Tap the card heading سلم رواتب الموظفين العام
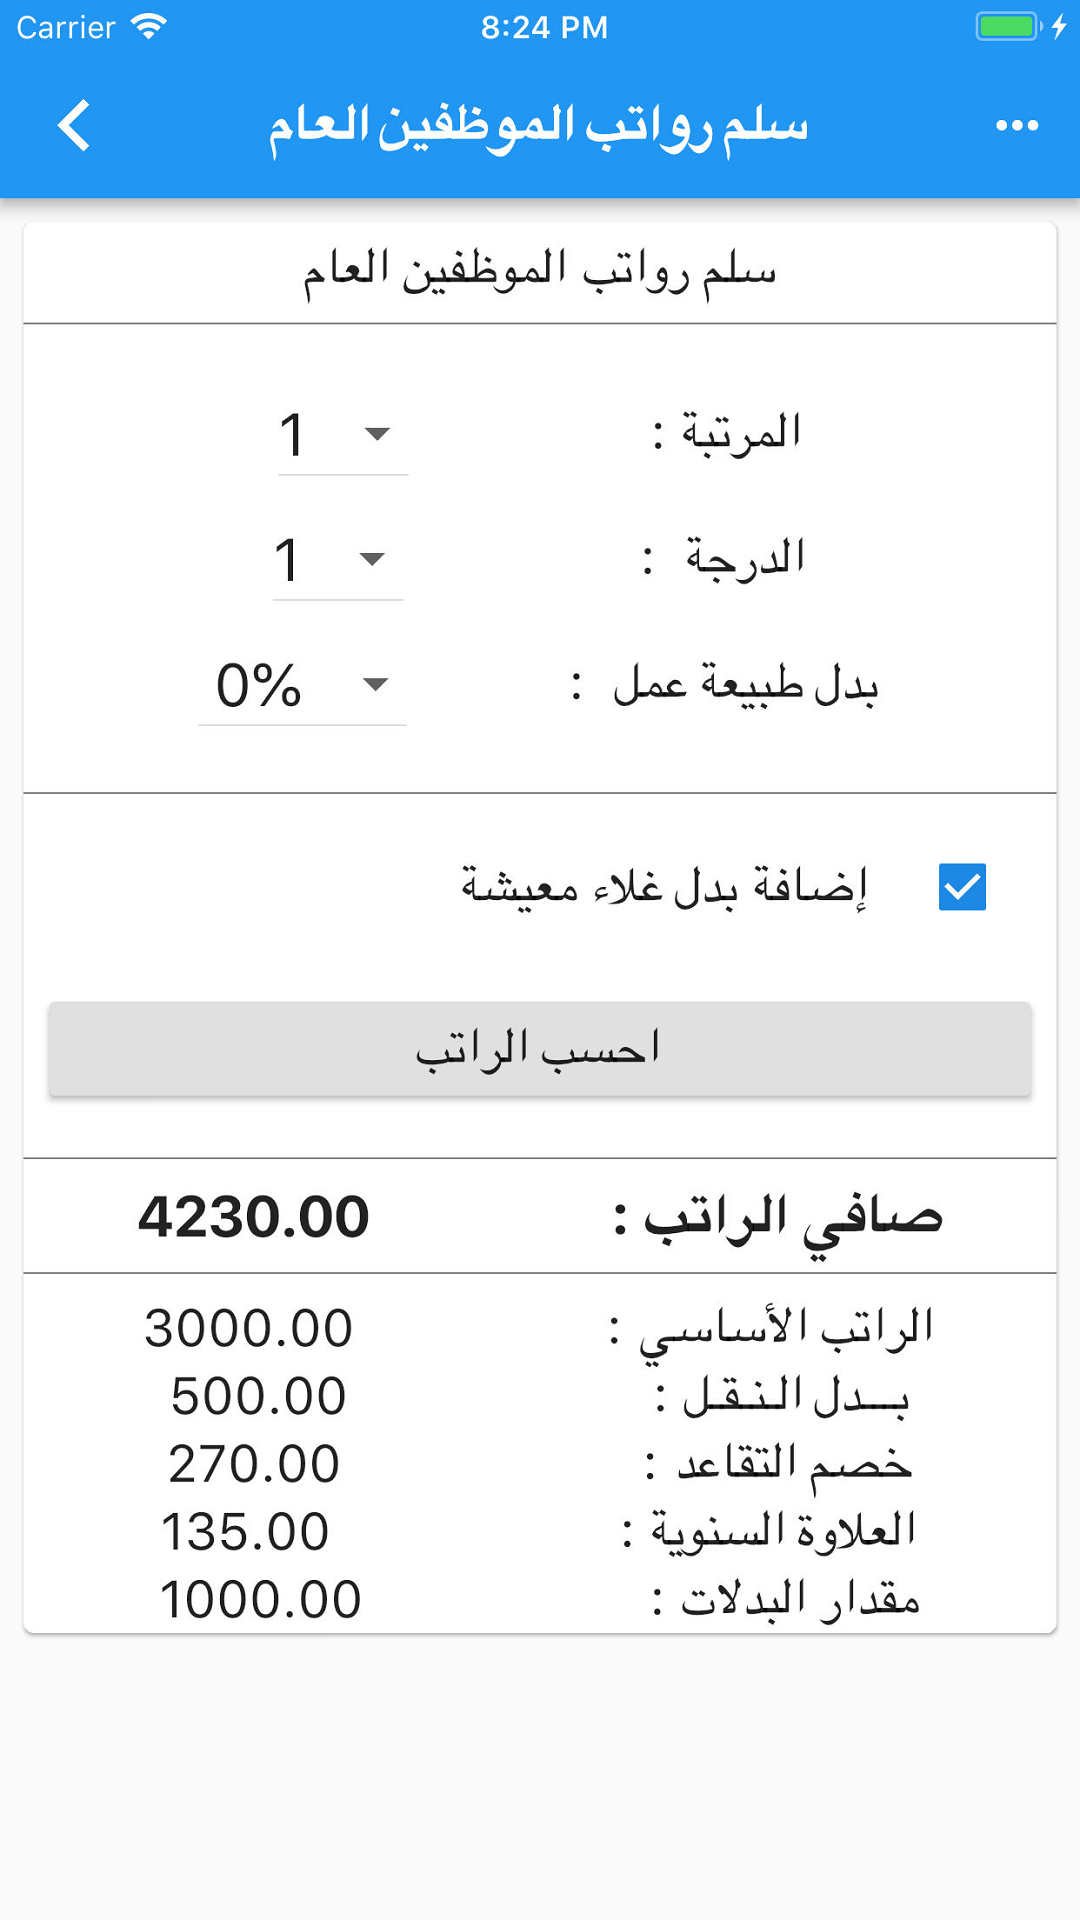1080x1920 pixels. point(540,272)
